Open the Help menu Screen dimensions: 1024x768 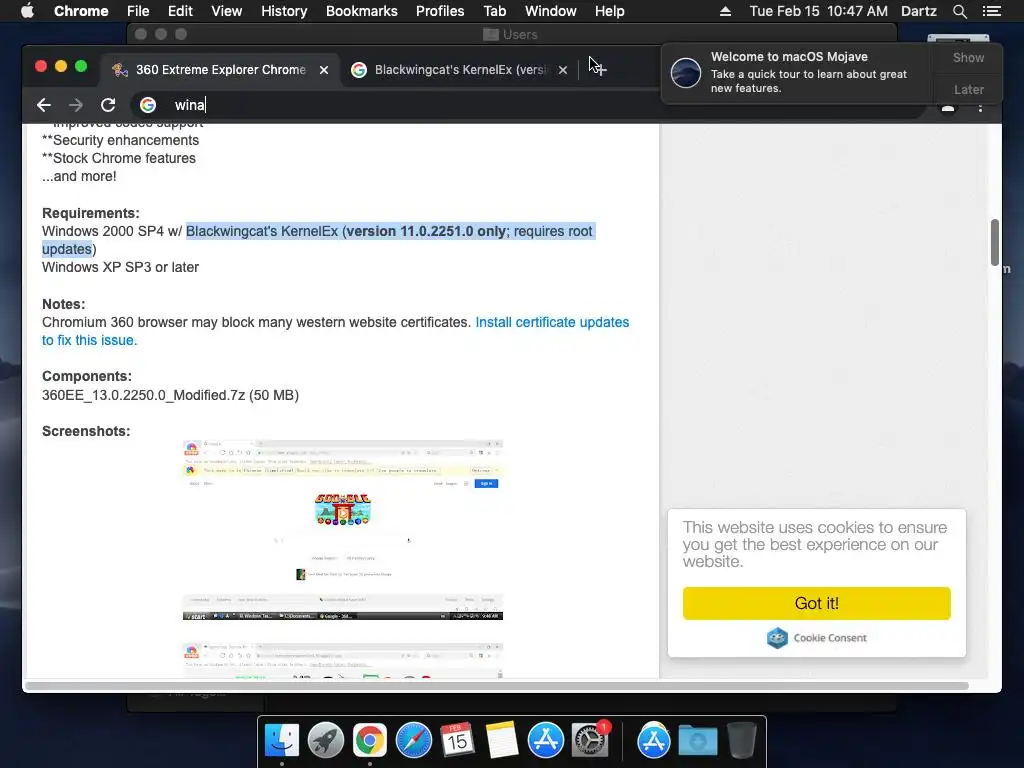[609, 11]
